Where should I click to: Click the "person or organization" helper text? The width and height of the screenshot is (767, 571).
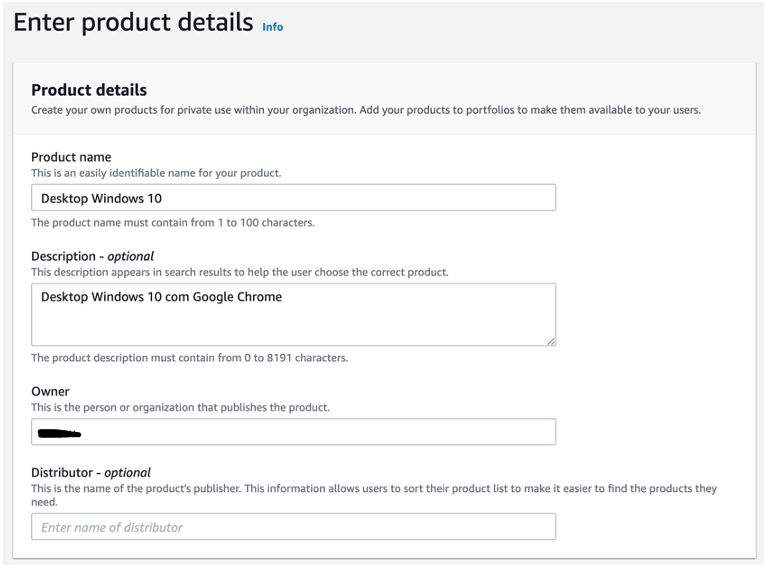[x=180, y=407]
